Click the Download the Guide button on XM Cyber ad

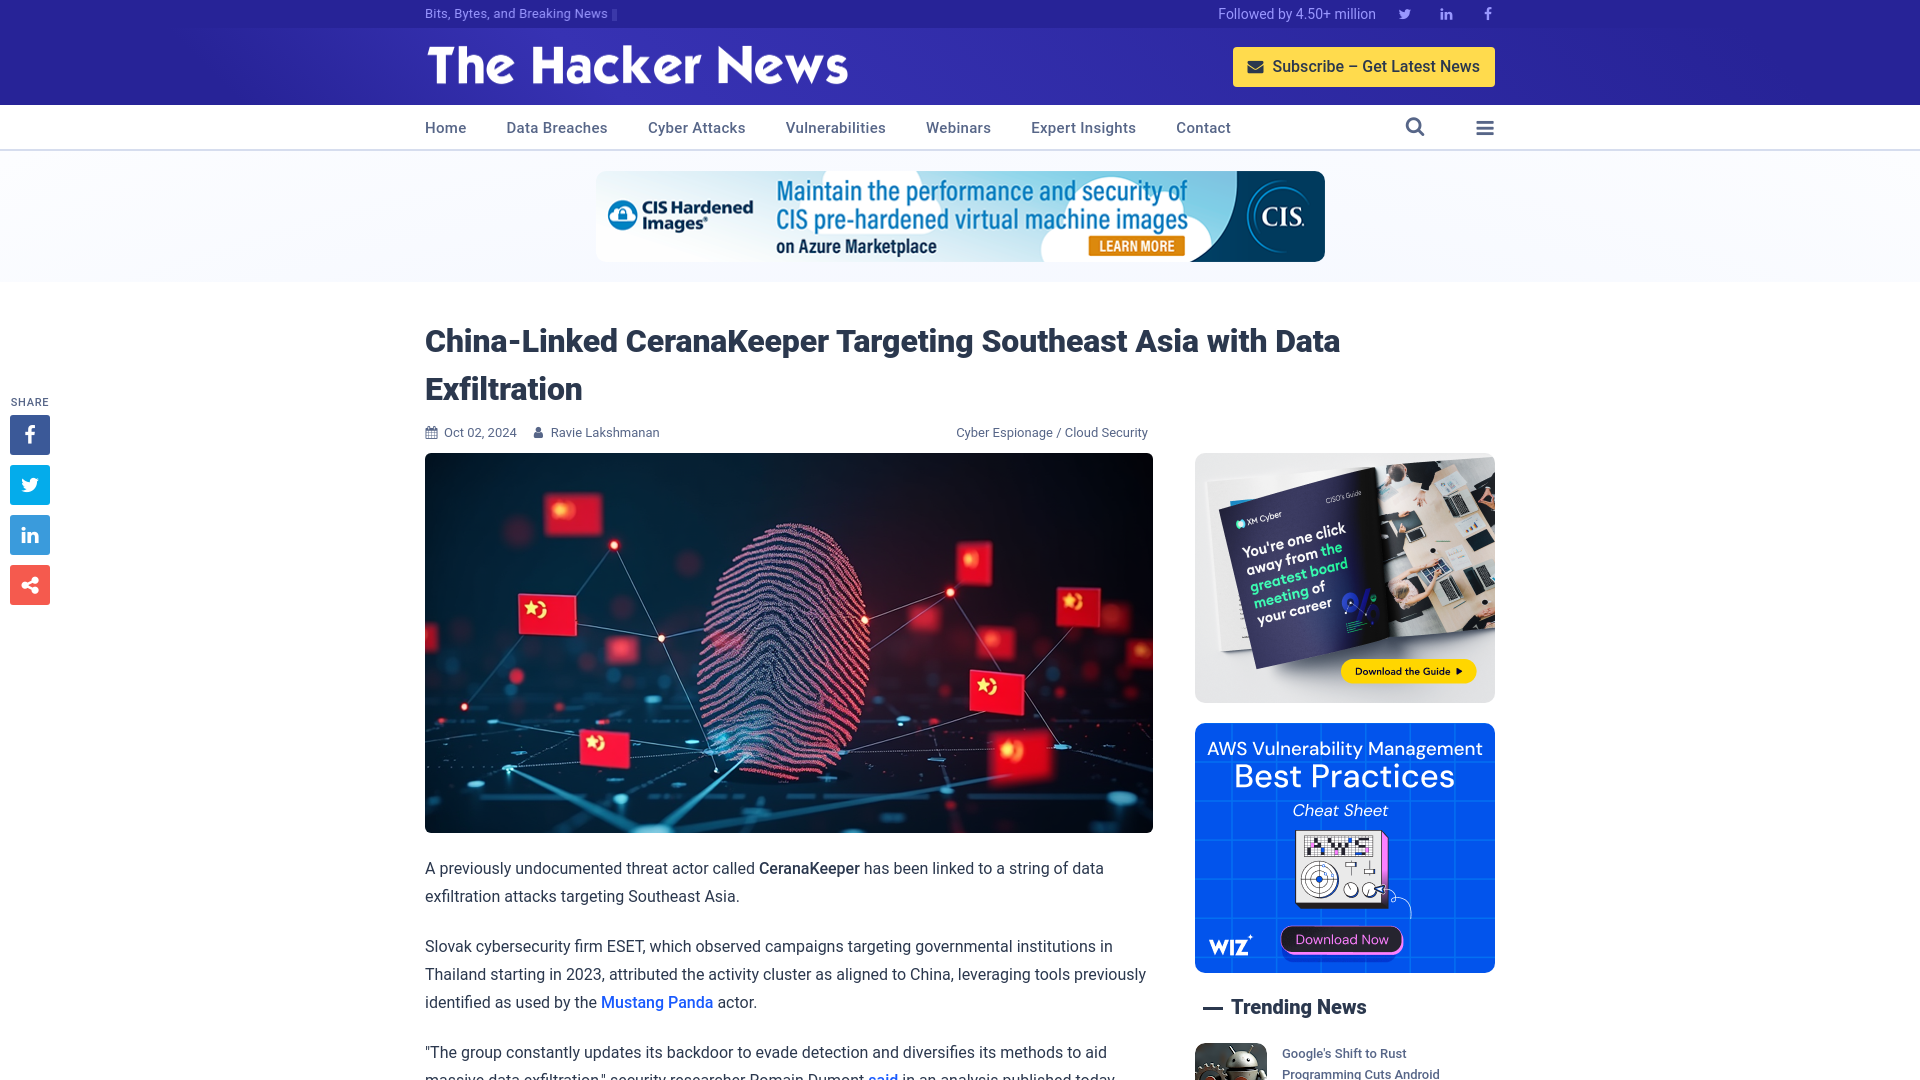pos(1406,671)
